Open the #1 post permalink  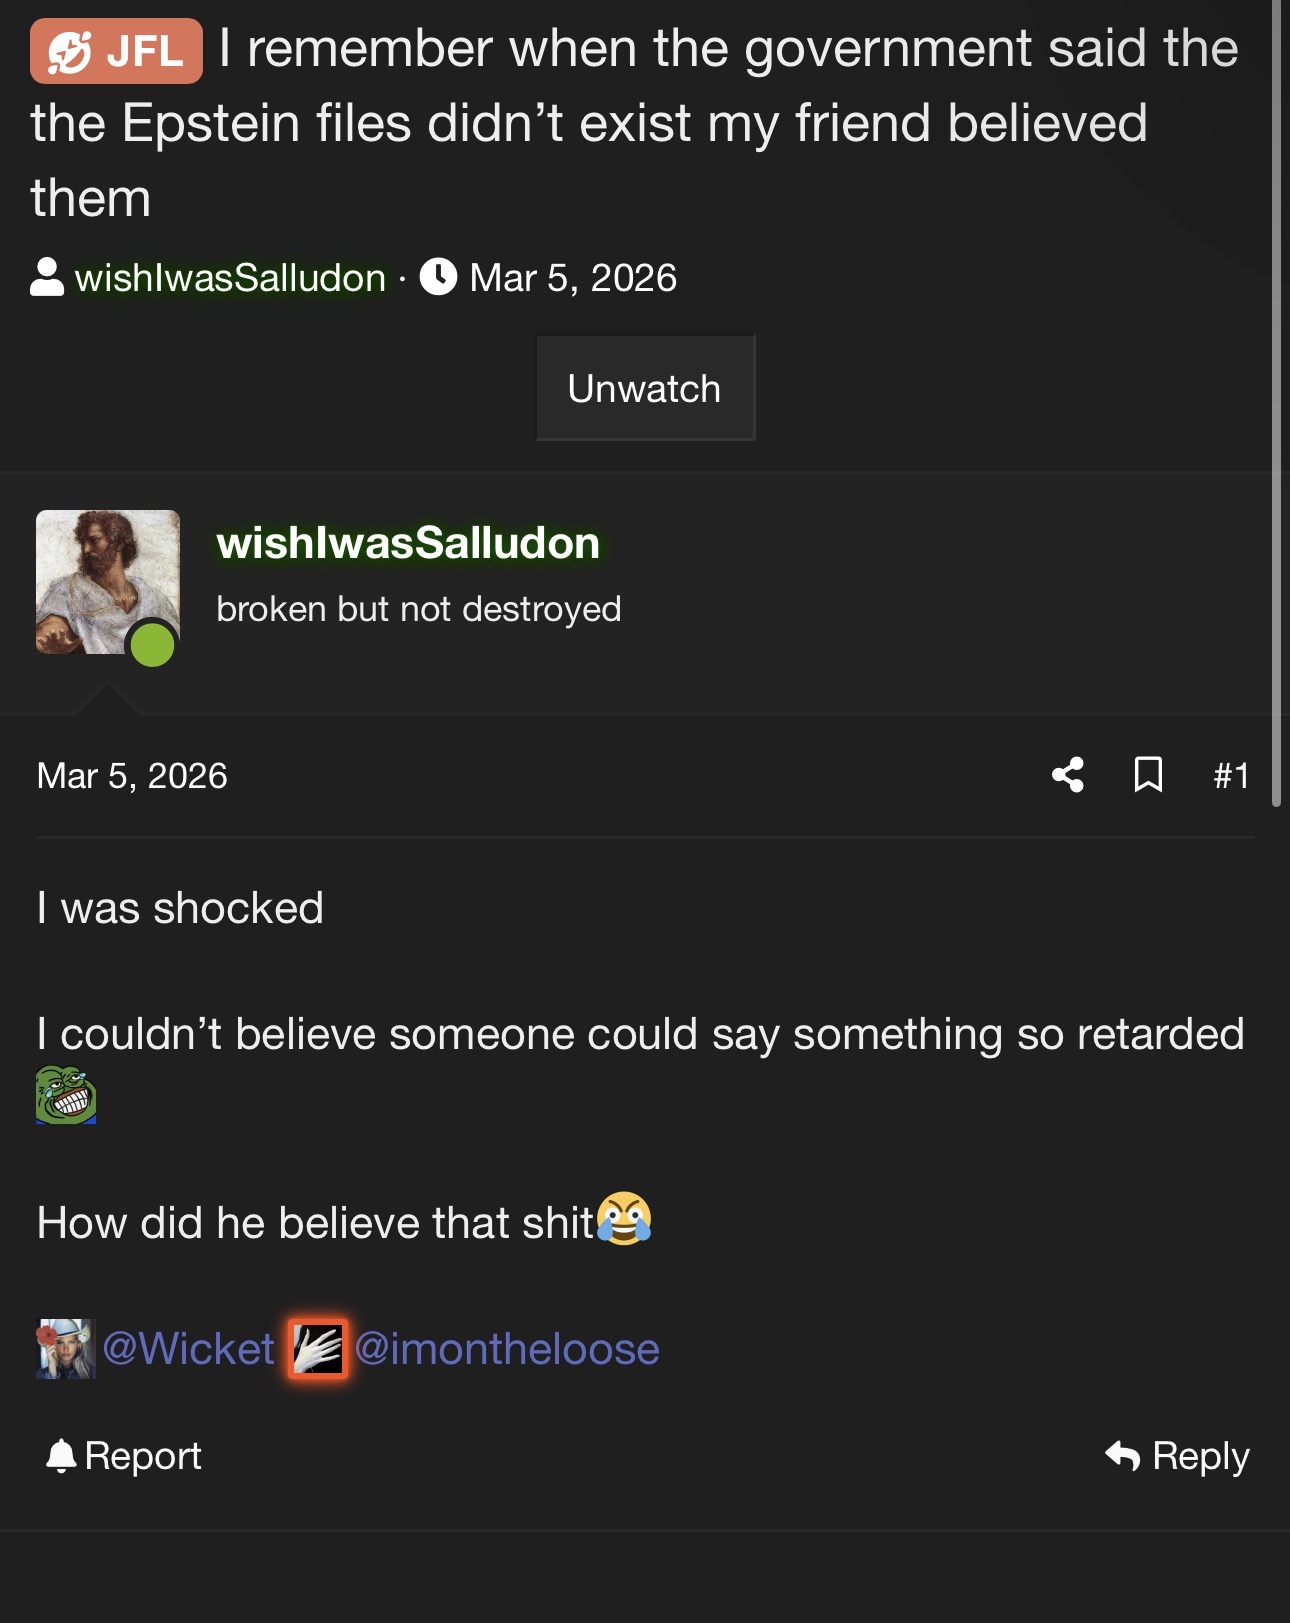[x=1231, y=775]
